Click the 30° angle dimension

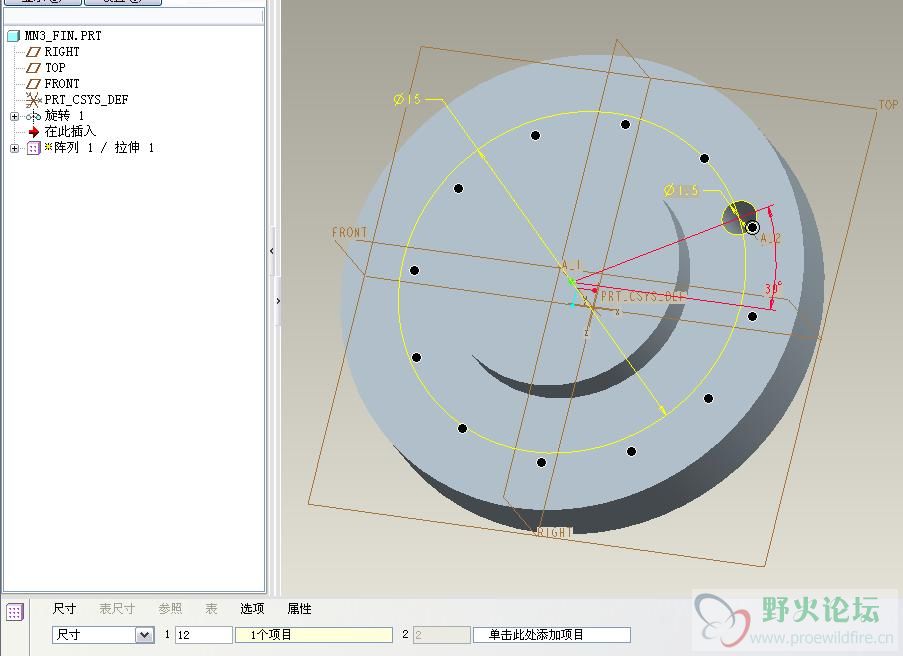click(x=773, y=288)
